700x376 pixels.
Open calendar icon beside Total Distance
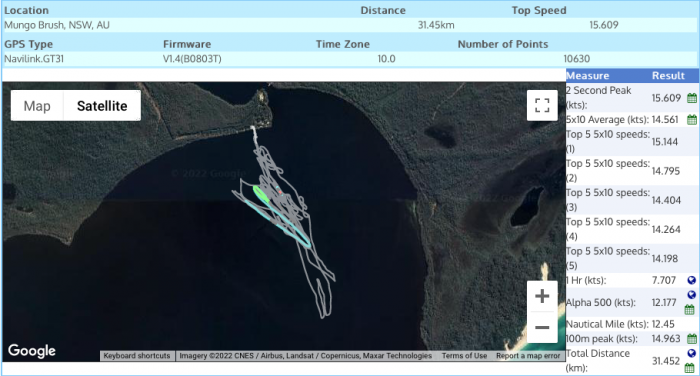pyautogui.click(x=690, y=368)
